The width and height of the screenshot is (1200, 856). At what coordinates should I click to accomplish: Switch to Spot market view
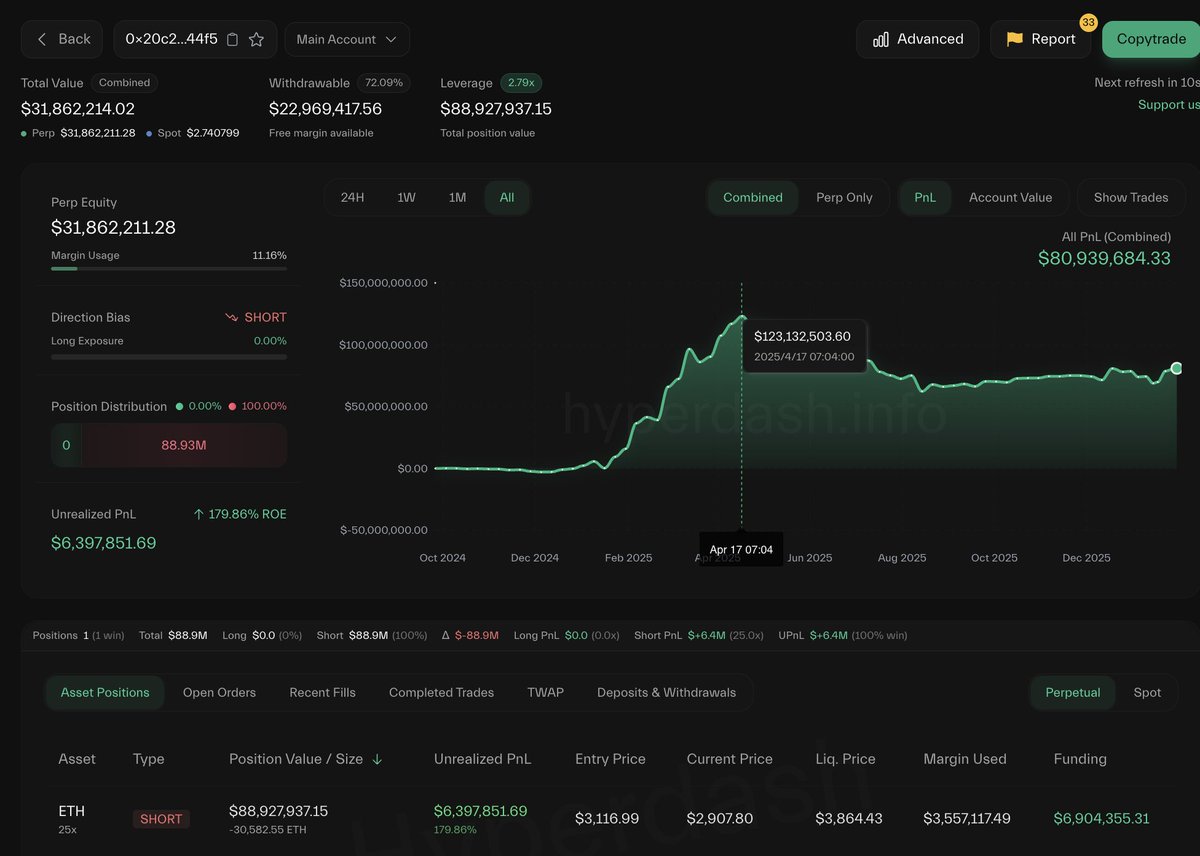[x=1147, y=692]
